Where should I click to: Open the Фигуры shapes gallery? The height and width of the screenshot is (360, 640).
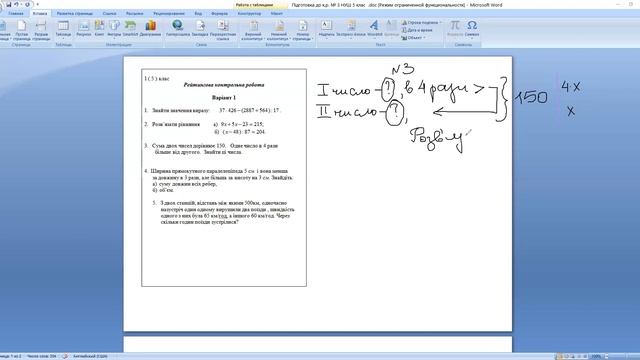pyautogui.click(x=114, y=29)
